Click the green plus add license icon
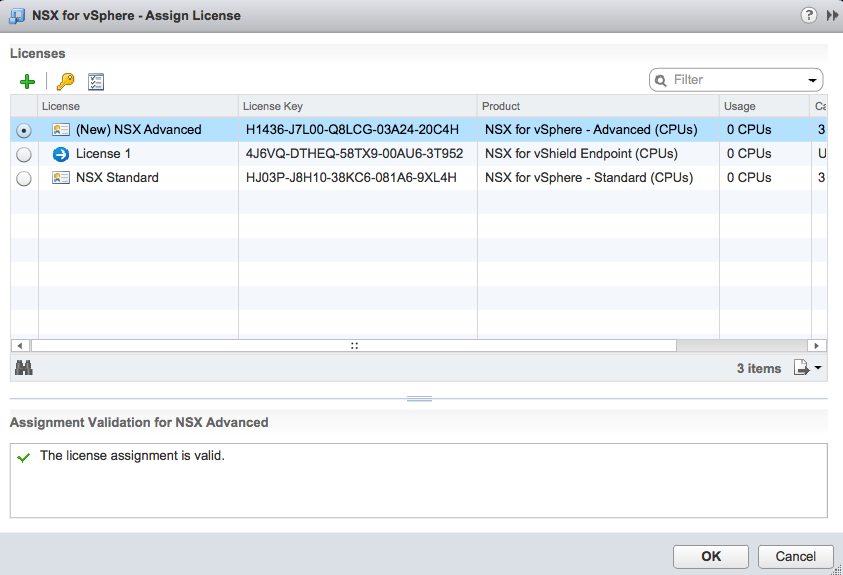Screen dimensions: 843x575 27,82
